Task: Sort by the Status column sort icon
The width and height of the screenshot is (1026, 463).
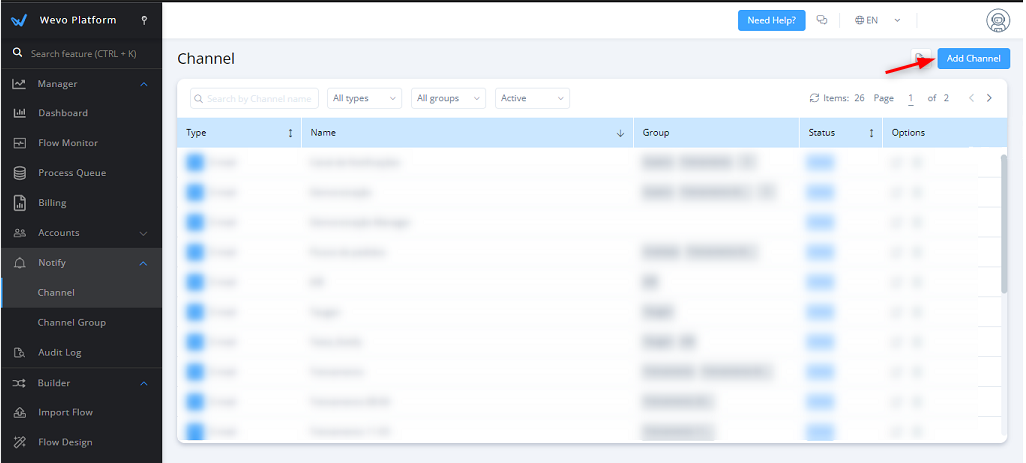Action: (872, 133)
